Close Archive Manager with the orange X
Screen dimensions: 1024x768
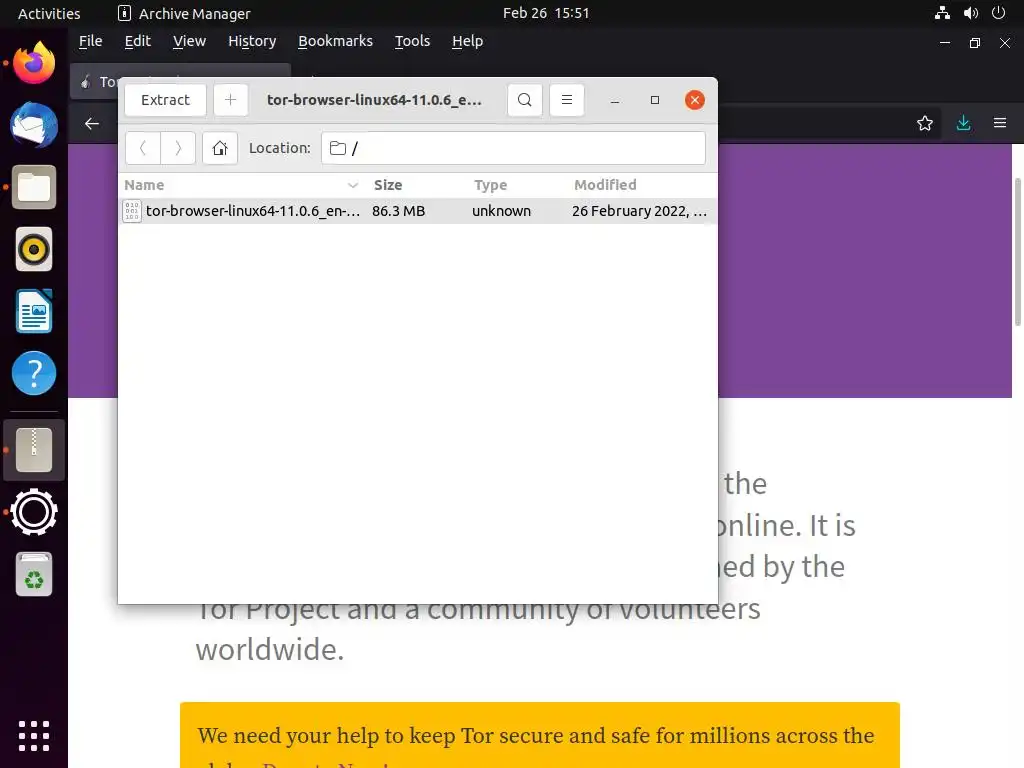pyautogui.click(x=695, y=100)
